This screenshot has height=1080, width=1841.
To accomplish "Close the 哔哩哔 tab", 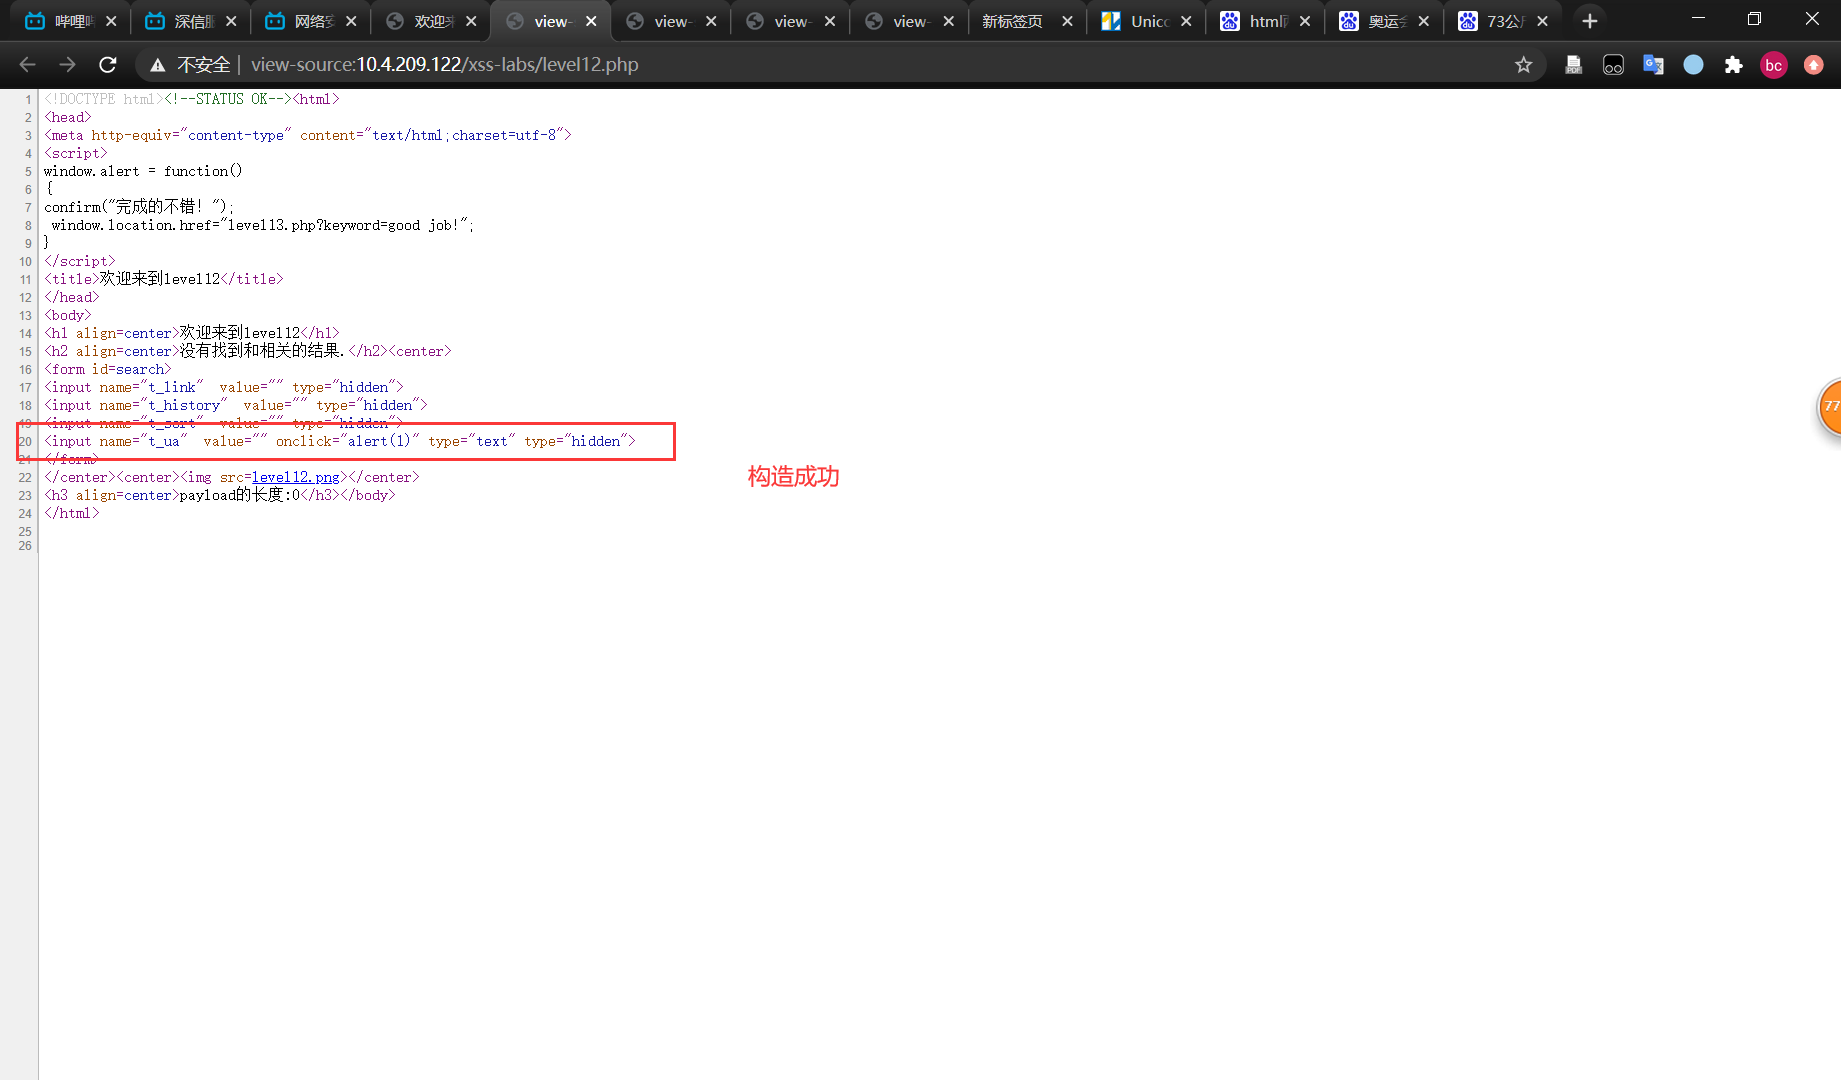I will click(x=111, y=21).
